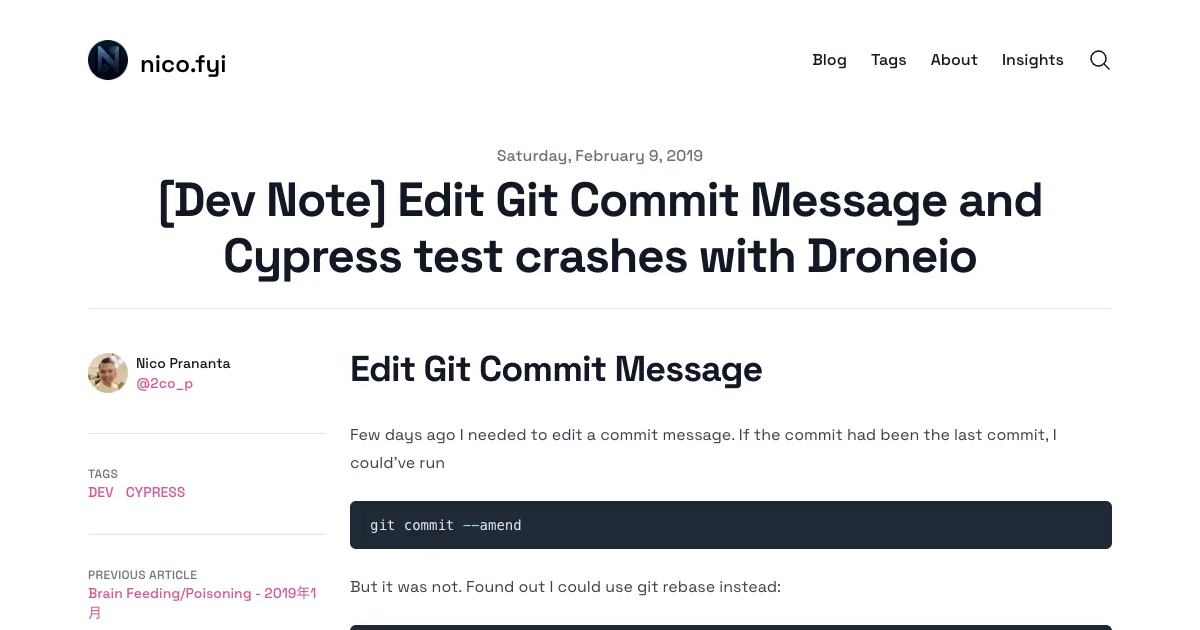
Task: Click the git commit --amend code block
Action: 731,525
